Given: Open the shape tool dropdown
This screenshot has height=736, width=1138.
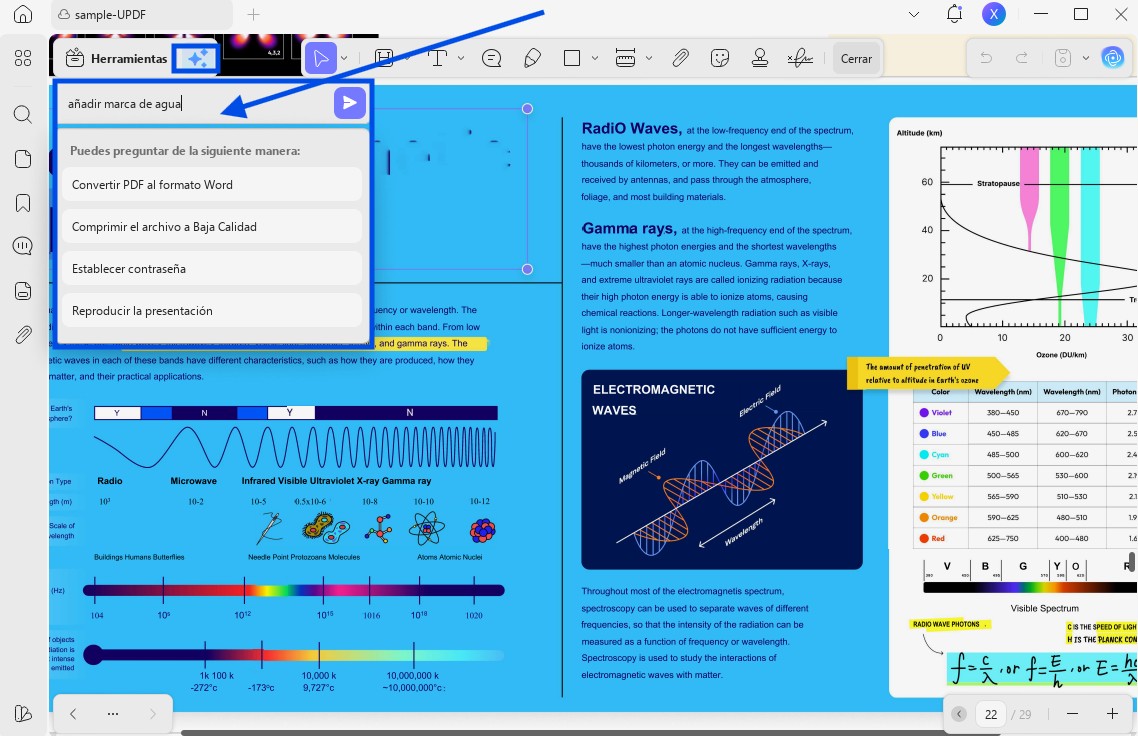Looking at the screenshot, I should pos(595,58).
